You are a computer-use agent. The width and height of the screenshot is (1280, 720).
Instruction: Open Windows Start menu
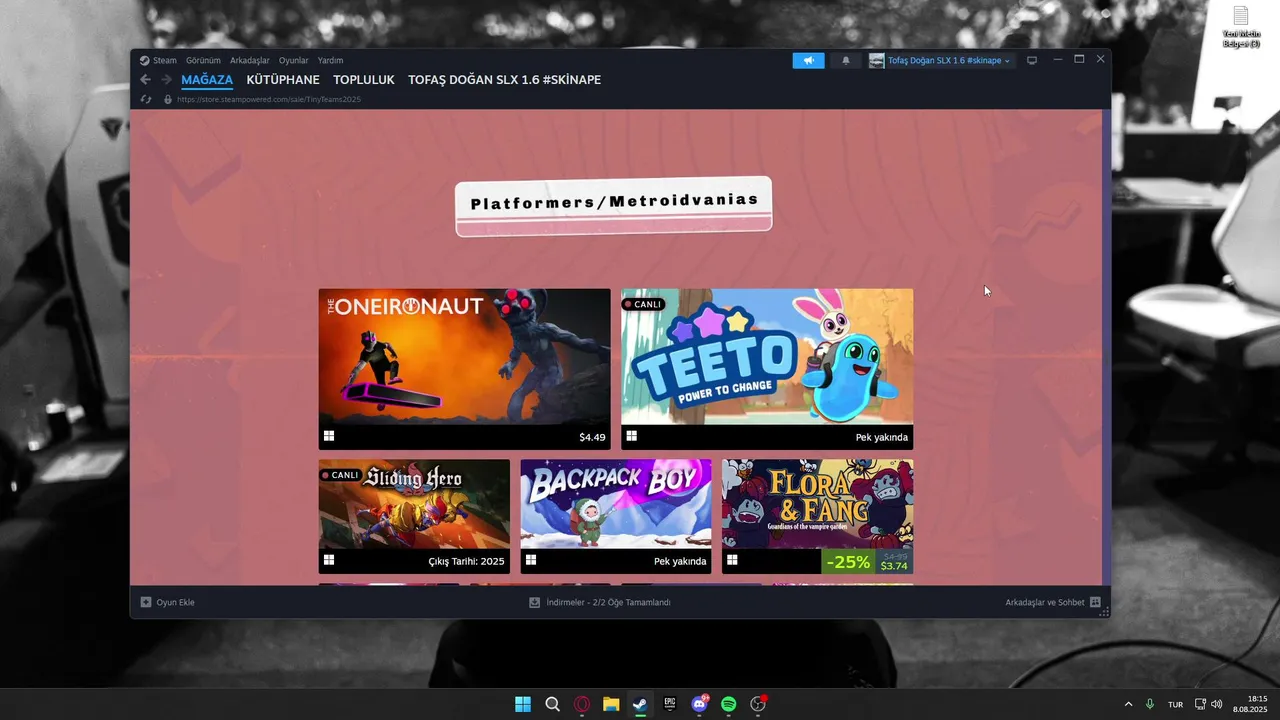pos(523,704)
